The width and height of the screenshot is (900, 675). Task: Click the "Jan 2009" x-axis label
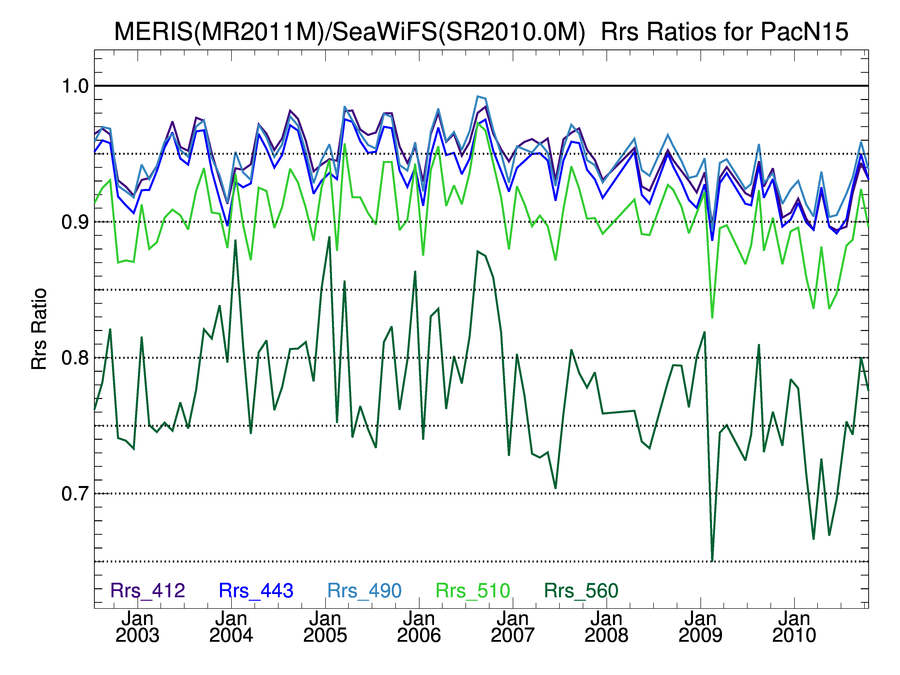[x=701, y=627]
